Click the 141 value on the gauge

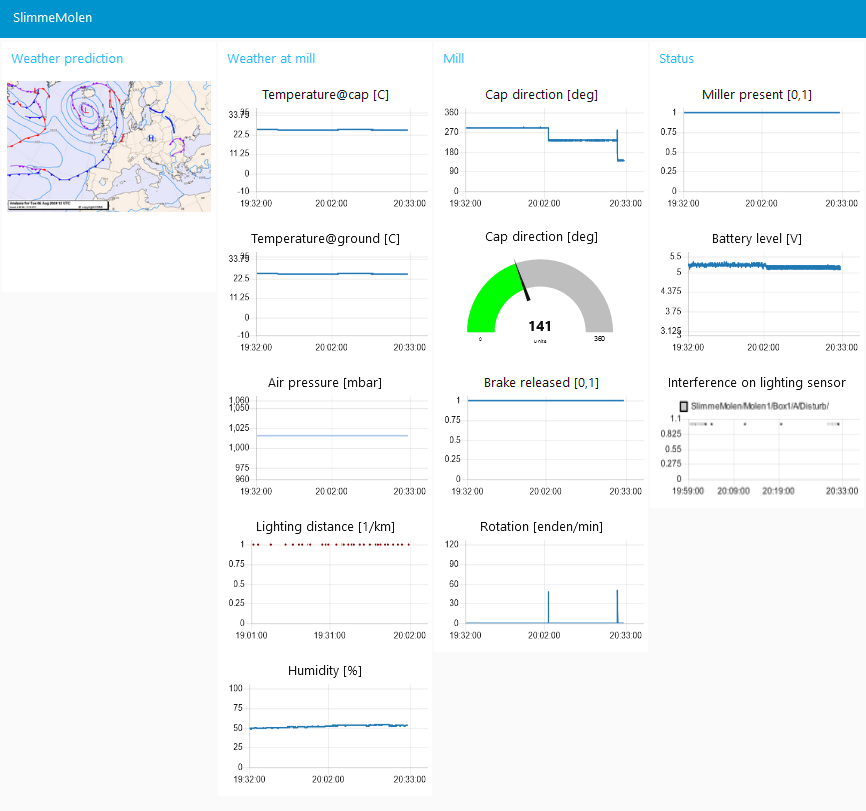[540, 326]
